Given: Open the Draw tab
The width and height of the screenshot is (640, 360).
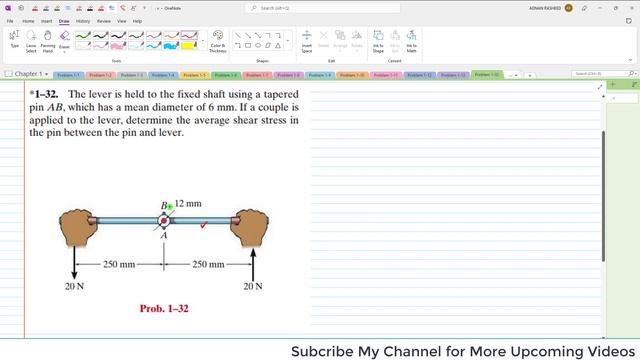Looking at the screenshot, I should [x=64, y=21].
